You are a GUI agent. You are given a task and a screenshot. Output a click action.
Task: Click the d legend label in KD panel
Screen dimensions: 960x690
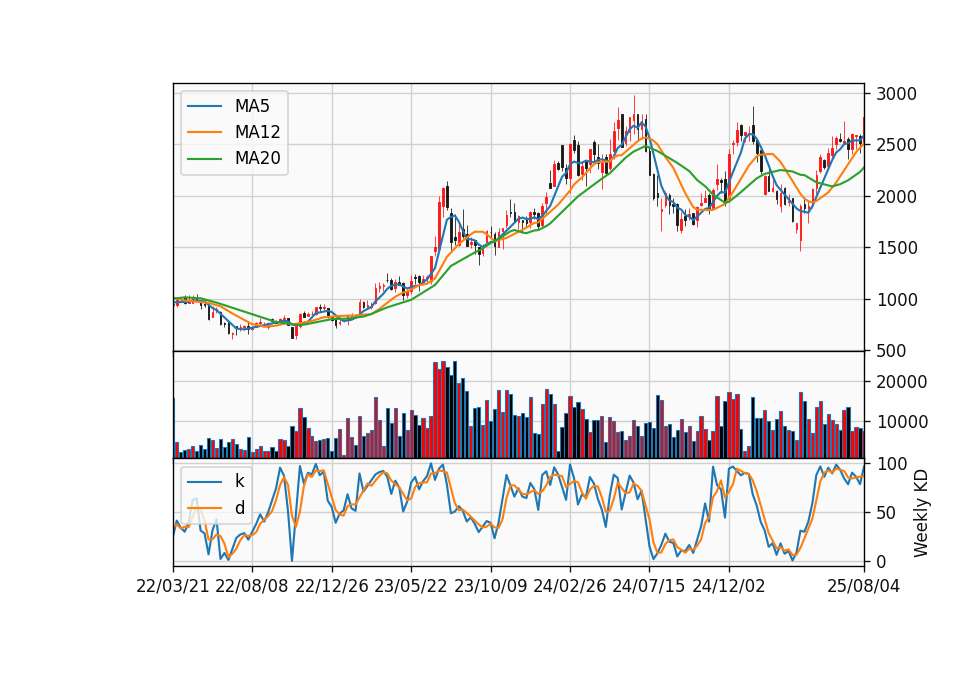[239, 508]
